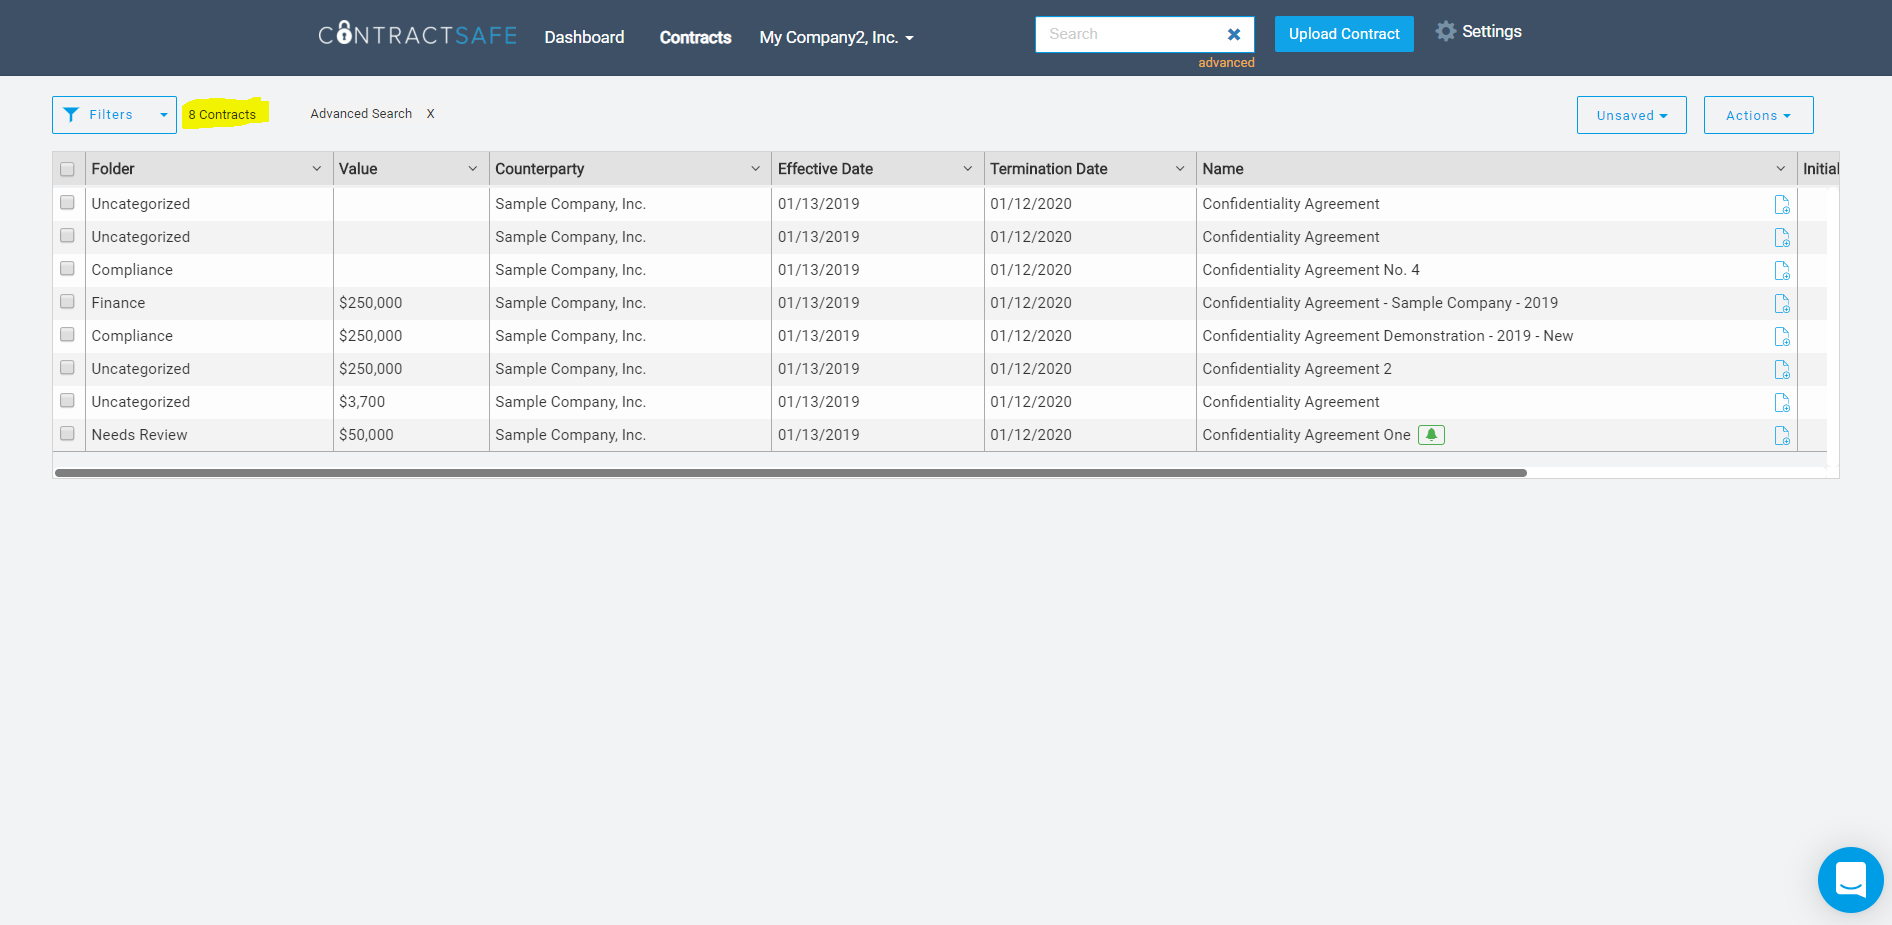1892x925 pixels.
Task: Click Confidentiality Agreement 2 name
Action: tap(1297, 369)
